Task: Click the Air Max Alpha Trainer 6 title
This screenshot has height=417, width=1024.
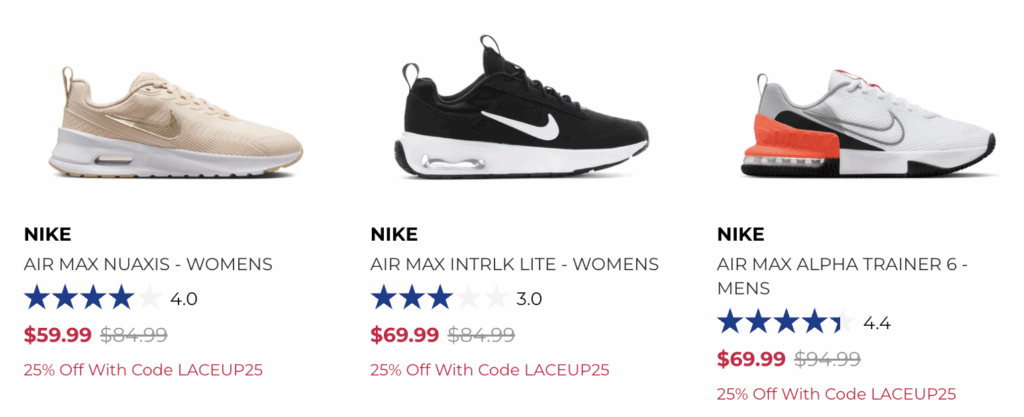Action: (x=843, y=276)
